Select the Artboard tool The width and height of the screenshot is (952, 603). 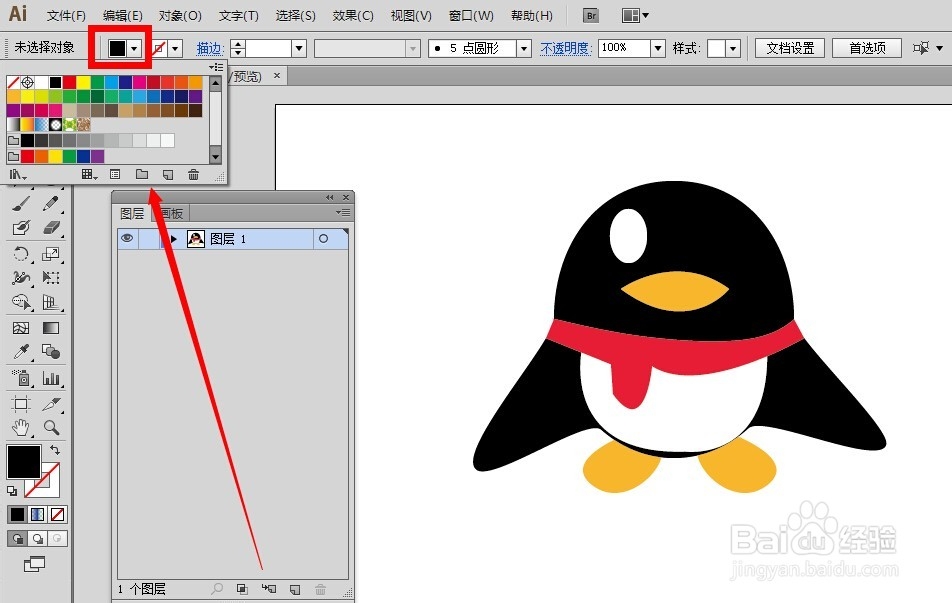click(21, 404)
